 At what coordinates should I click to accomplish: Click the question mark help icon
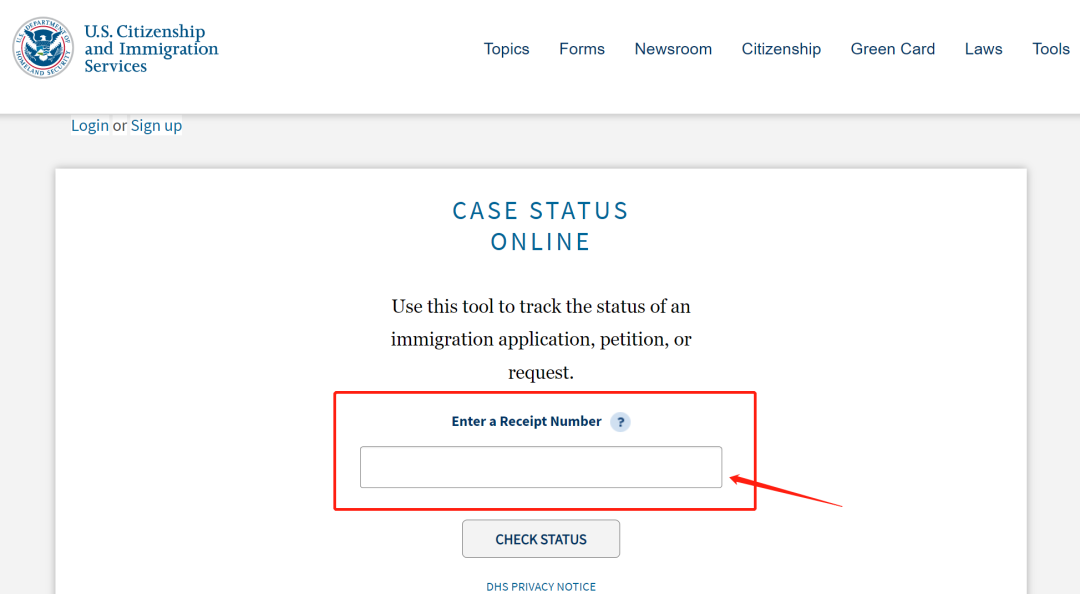(x=621, y=422)
